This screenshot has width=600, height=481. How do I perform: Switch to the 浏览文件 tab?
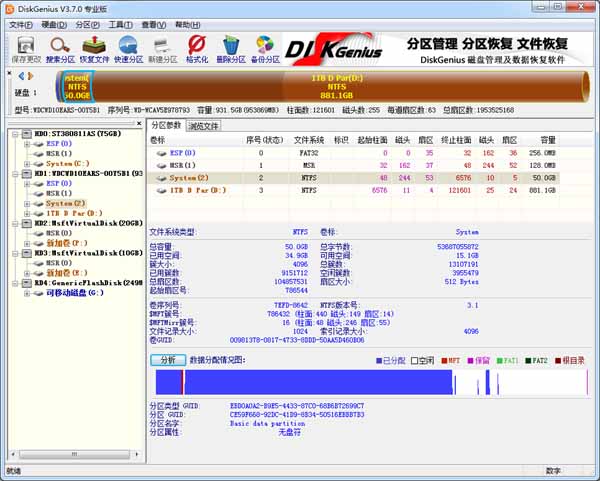click(x=203, y=126)
